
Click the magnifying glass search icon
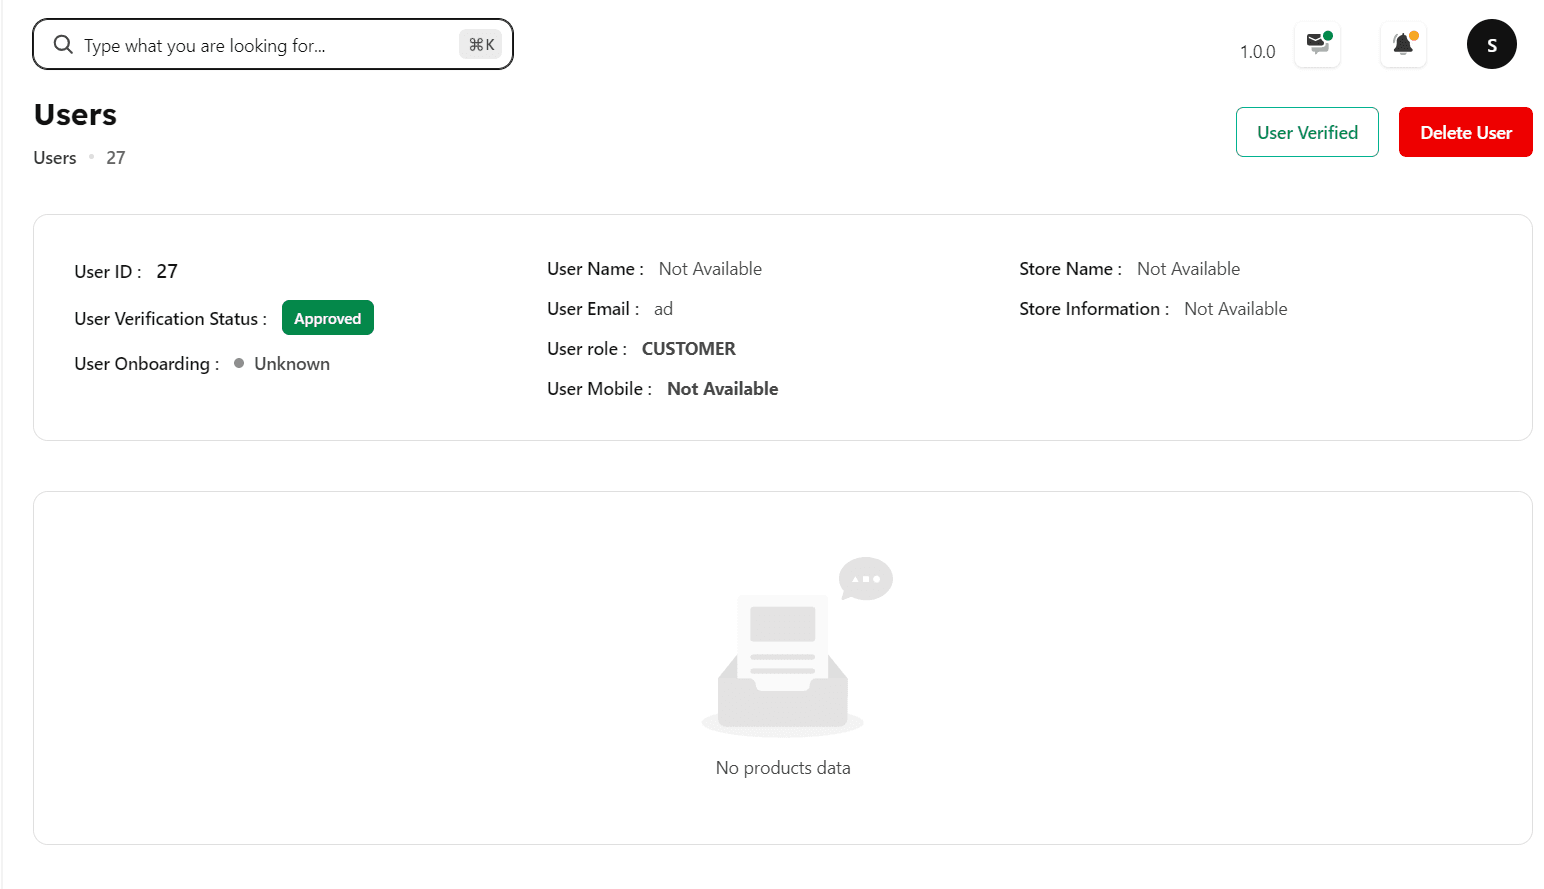point(63,45)
